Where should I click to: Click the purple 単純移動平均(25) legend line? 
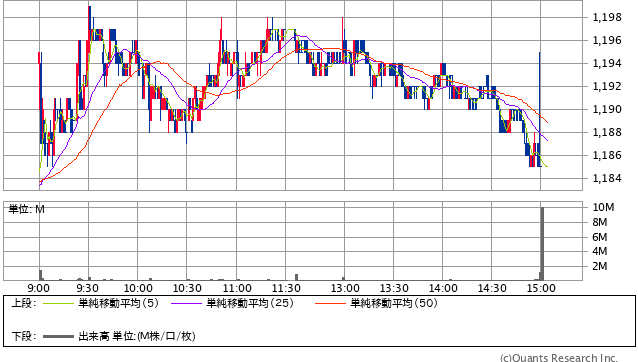186,303
